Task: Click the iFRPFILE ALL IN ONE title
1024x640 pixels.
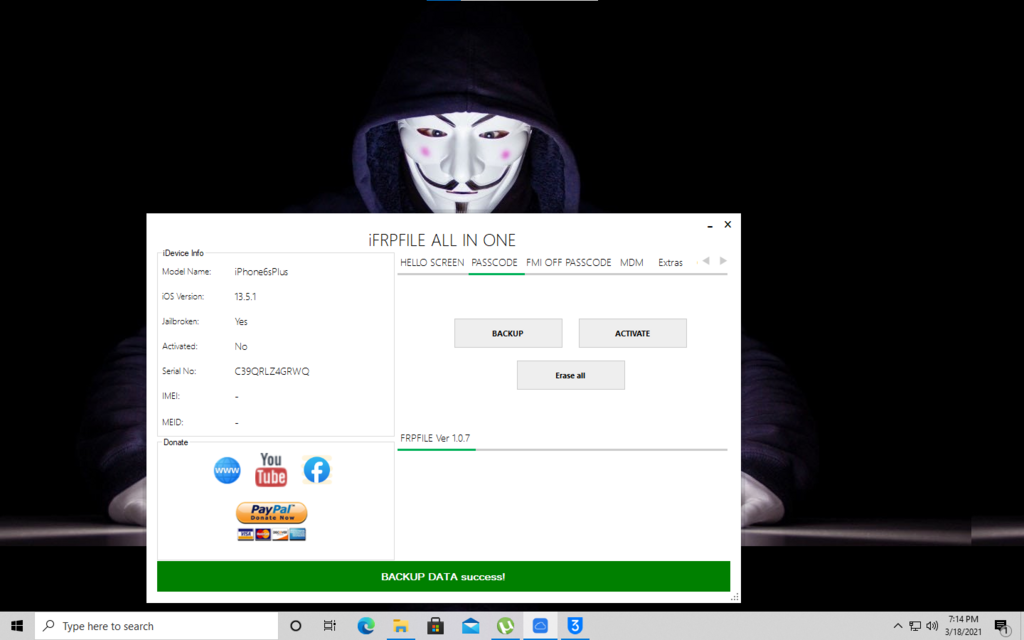Action: point(442,240)
